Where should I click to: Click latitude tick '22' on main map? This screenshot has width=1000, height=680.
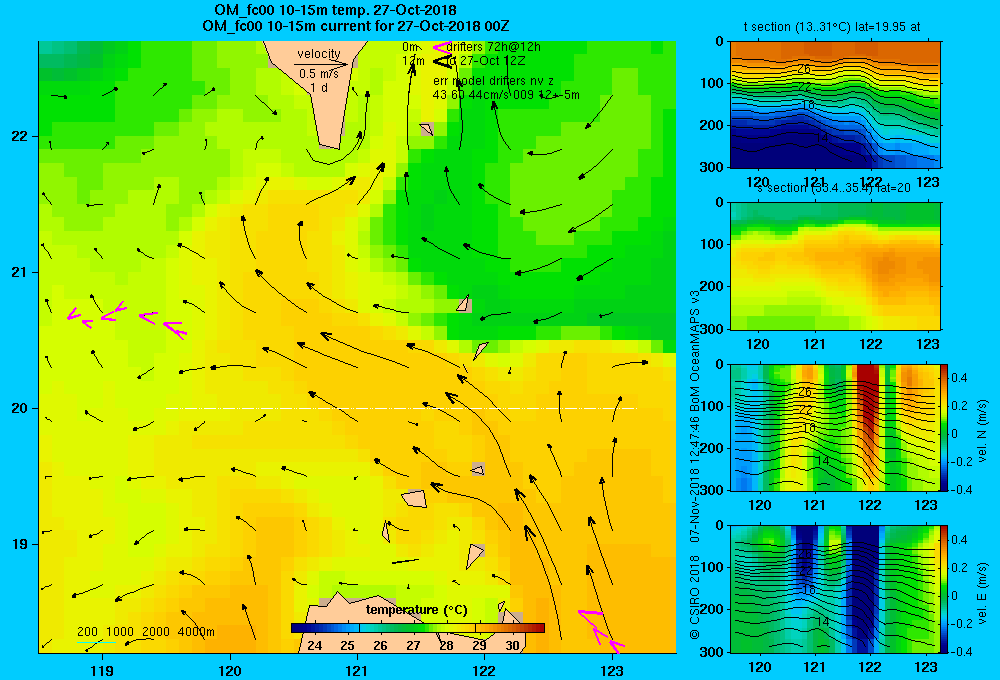tap(19, 137)
